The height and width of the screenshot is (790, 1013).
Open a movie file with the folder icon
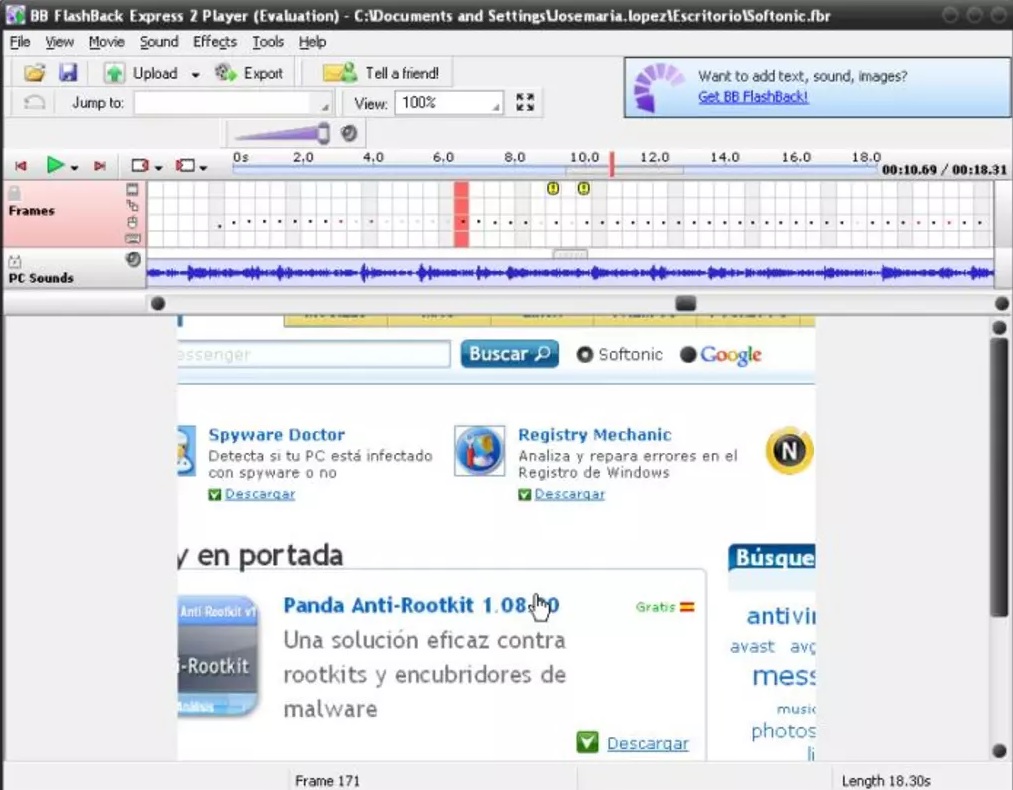click(x=34, y=73)
